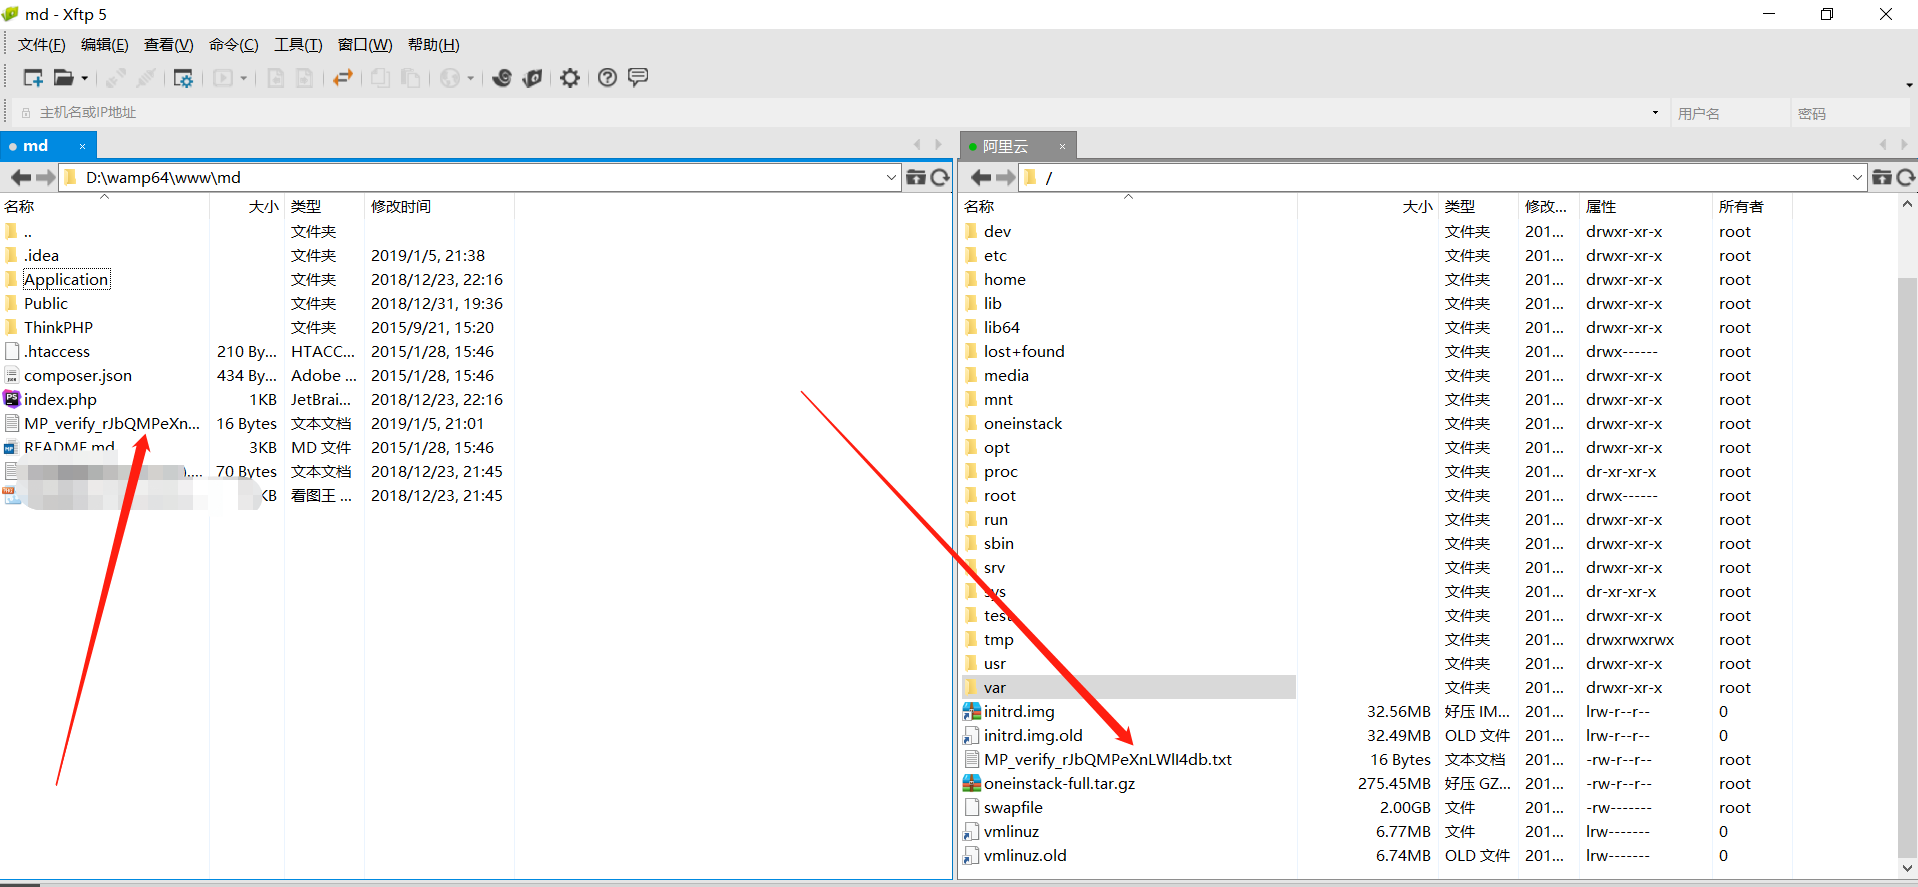Image resolution: width=1918 pixels, height=887 pixels.
Task: Create new folder in remote pane icon
Action: point(1881,178)
